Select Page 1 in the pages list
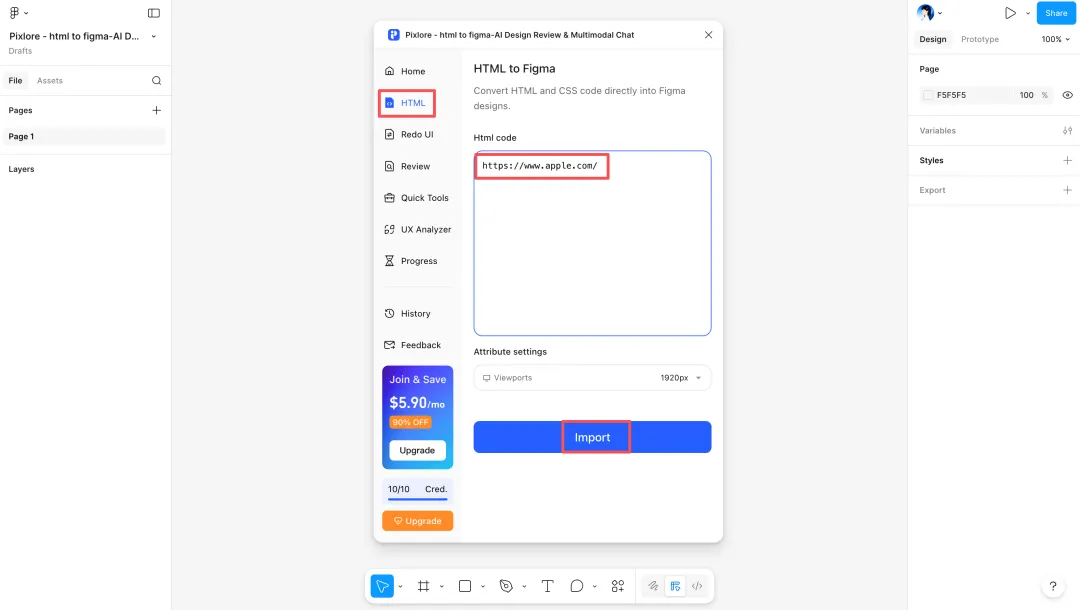This screenshot has width=1080, height=610. pos(84,136)
